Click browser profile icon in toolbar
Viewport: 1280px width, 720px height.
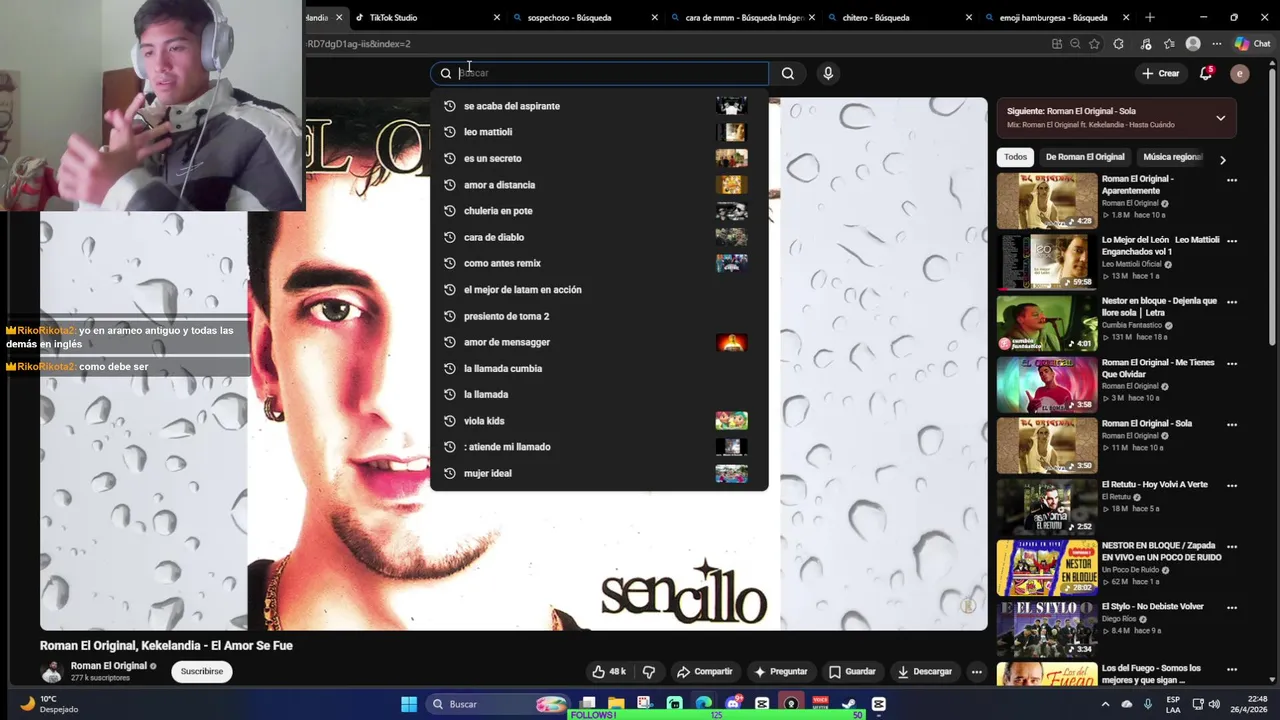pyautogui.click(x=1193, y=44)
